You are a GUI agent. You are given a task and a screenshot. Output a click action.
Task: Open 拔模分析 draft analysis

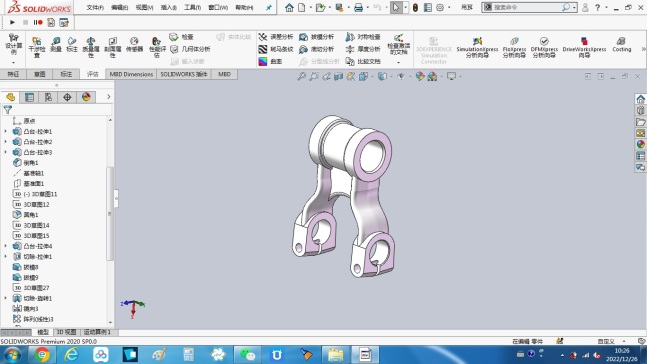pos(316,37)
